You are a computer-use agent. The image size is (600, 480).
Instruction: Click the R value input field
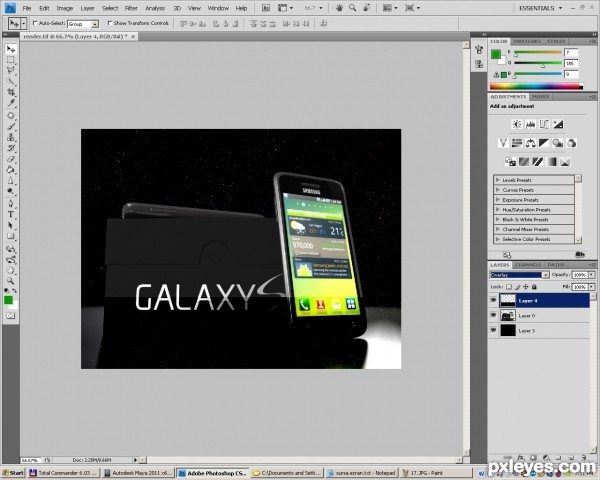pyautogui.click(x=571, y=52)
